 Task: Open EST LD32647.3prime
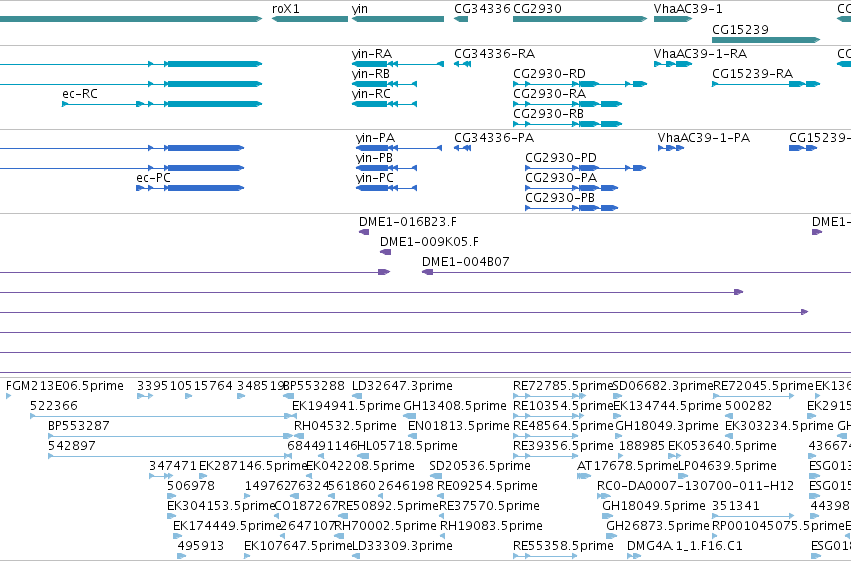click(357, 396)
